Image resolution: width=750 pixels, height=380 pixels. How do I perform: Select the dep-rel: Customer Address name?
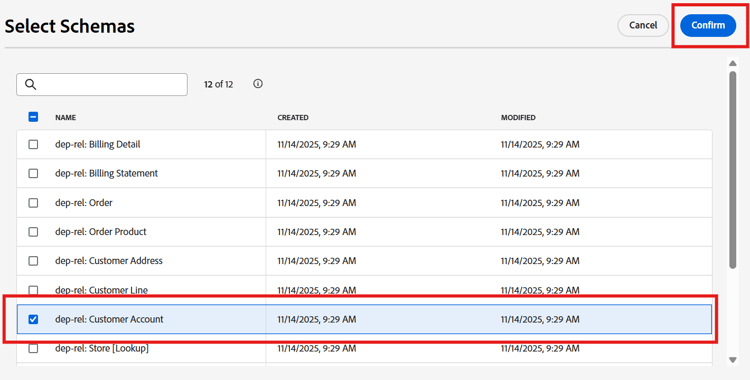109,261
